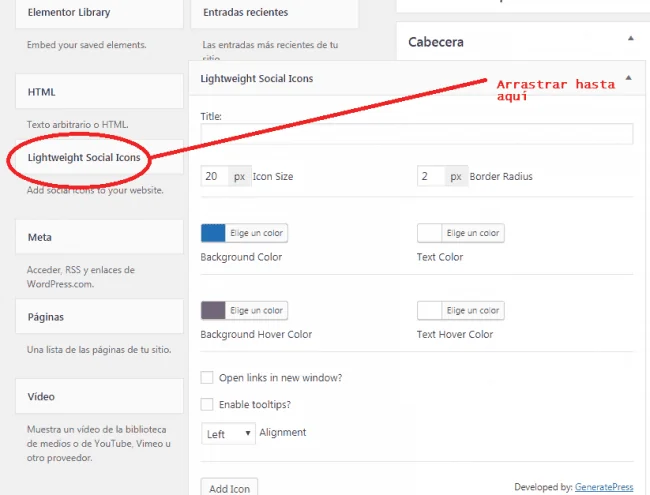Select the HTML widget
Viewport: 650px width, 495px height.
[x=99, y=92]
